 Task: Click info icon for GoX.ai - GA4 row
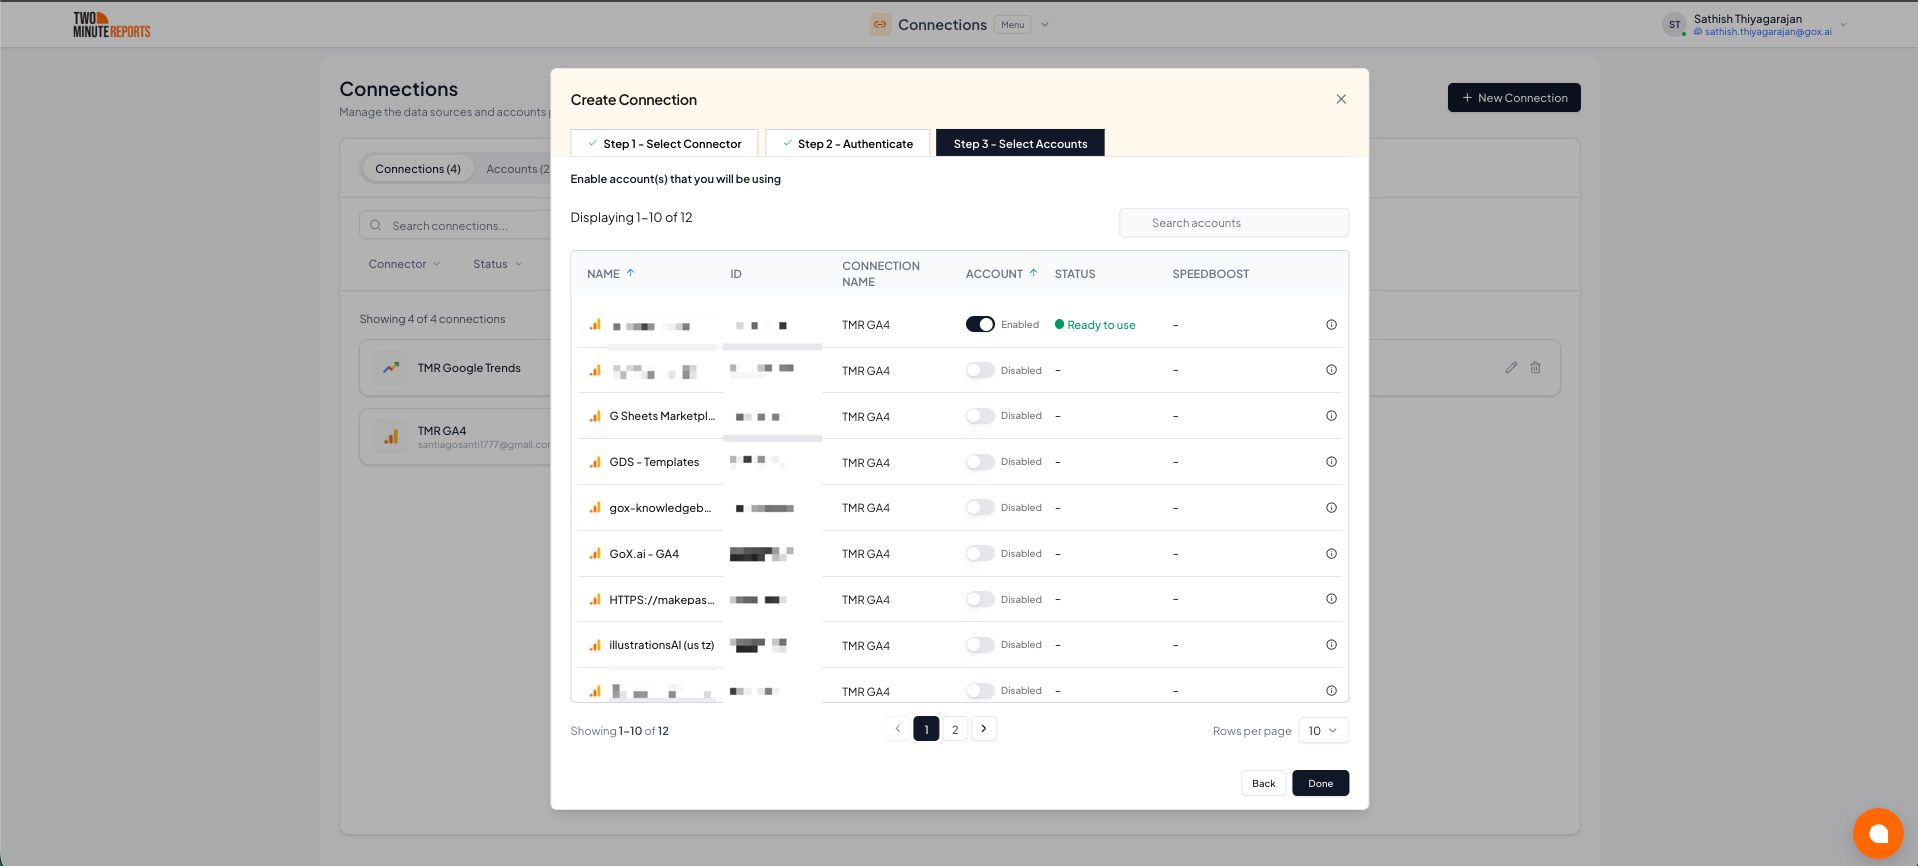pos(1331,553)
